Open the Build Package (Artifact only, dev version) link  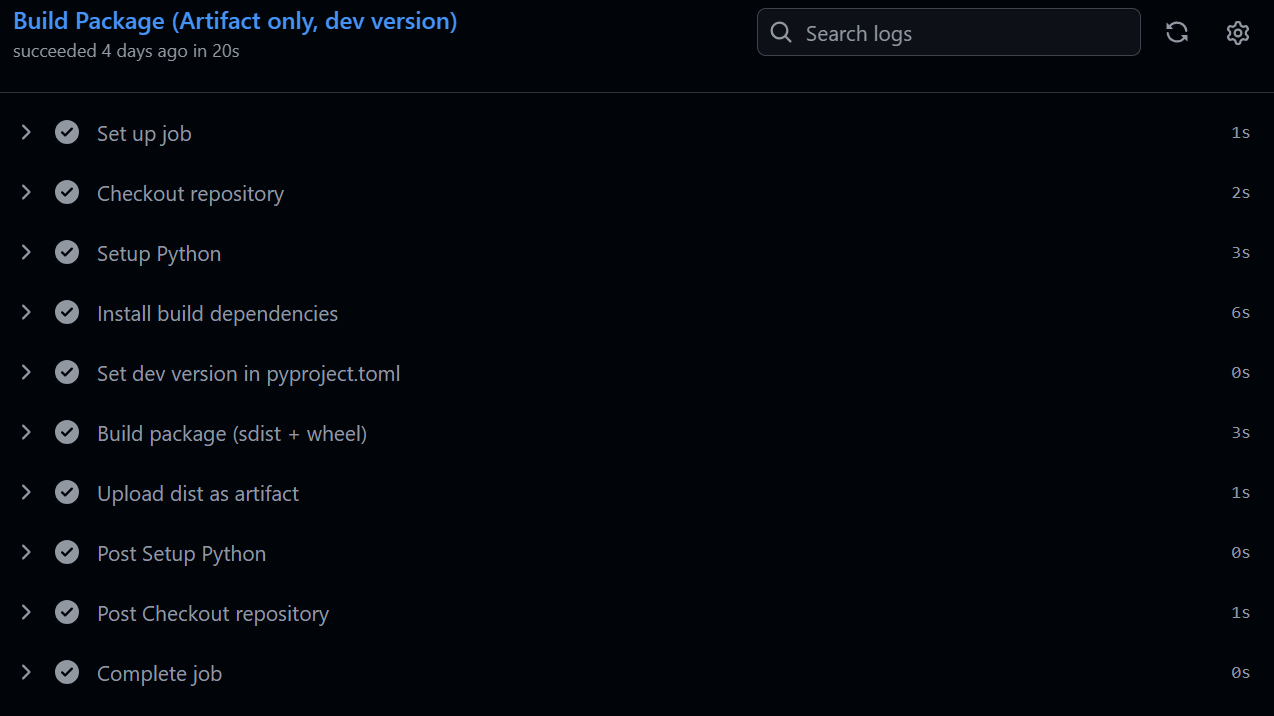click(234, 20)
